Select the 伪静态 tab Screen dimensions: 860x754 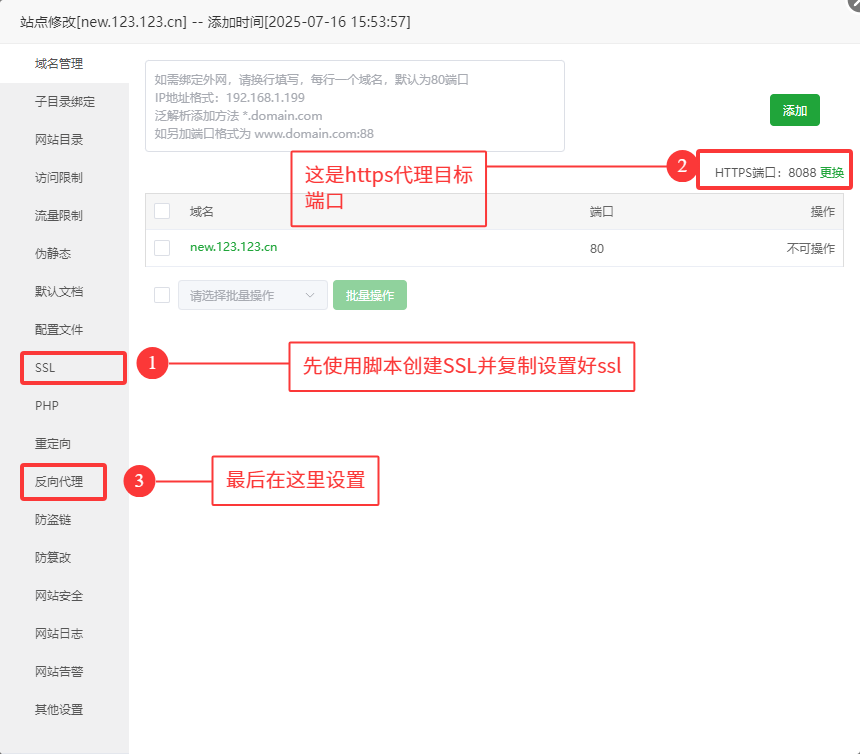coord(53,253)
